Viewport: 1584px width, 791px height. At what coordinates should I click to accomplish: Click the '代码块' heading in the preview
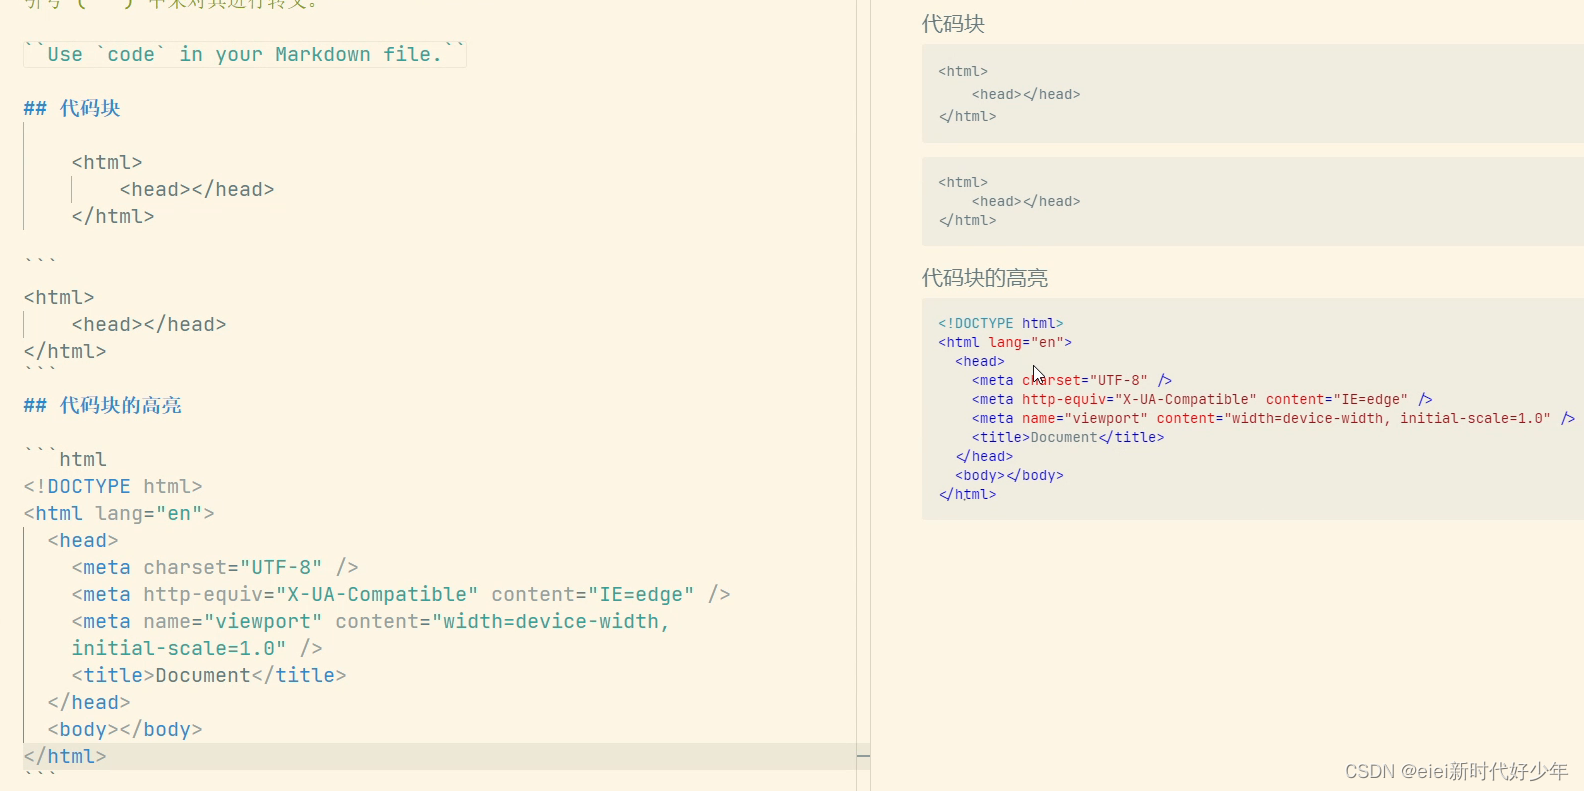tap(953, 24)
